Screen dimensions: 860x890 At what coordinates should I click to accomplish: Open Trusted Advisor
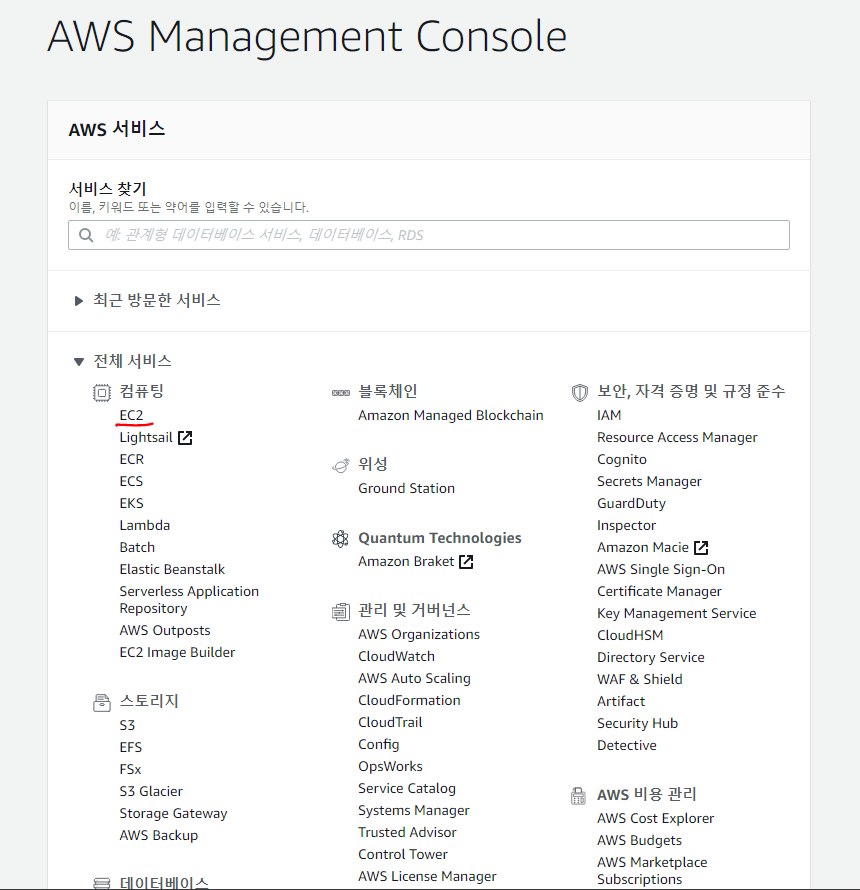(408, 833)
